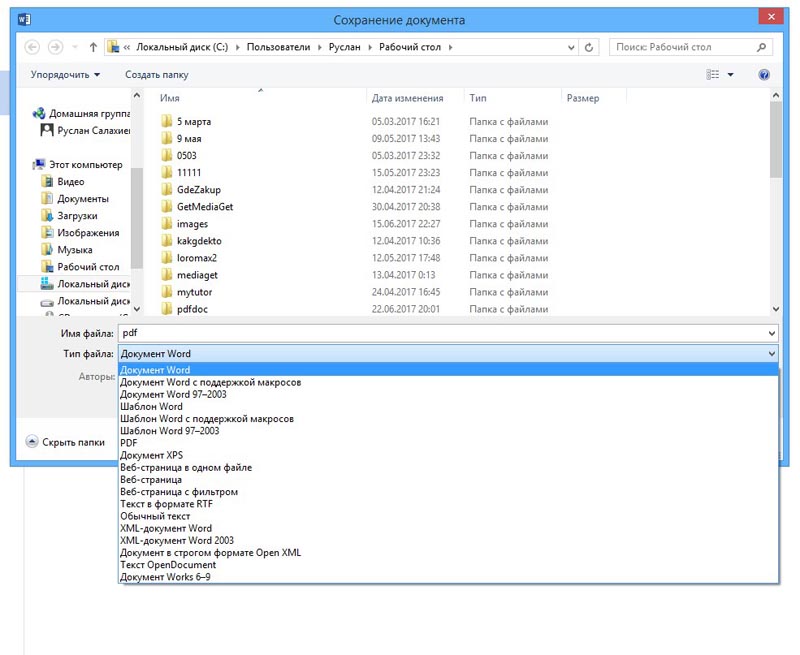This screenshot has height=655, width=800.
Task: Click Локальный диск (C:) in address path
Action: coord(182,47)
